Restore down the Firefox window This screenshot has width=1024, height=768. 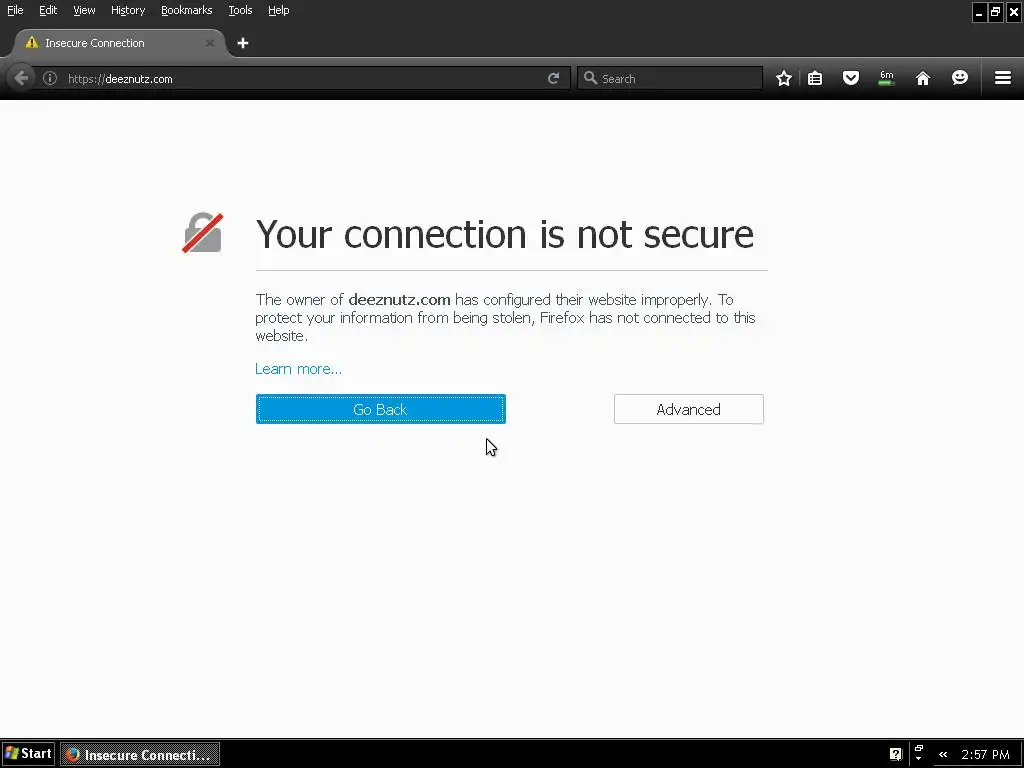(995, 12)
